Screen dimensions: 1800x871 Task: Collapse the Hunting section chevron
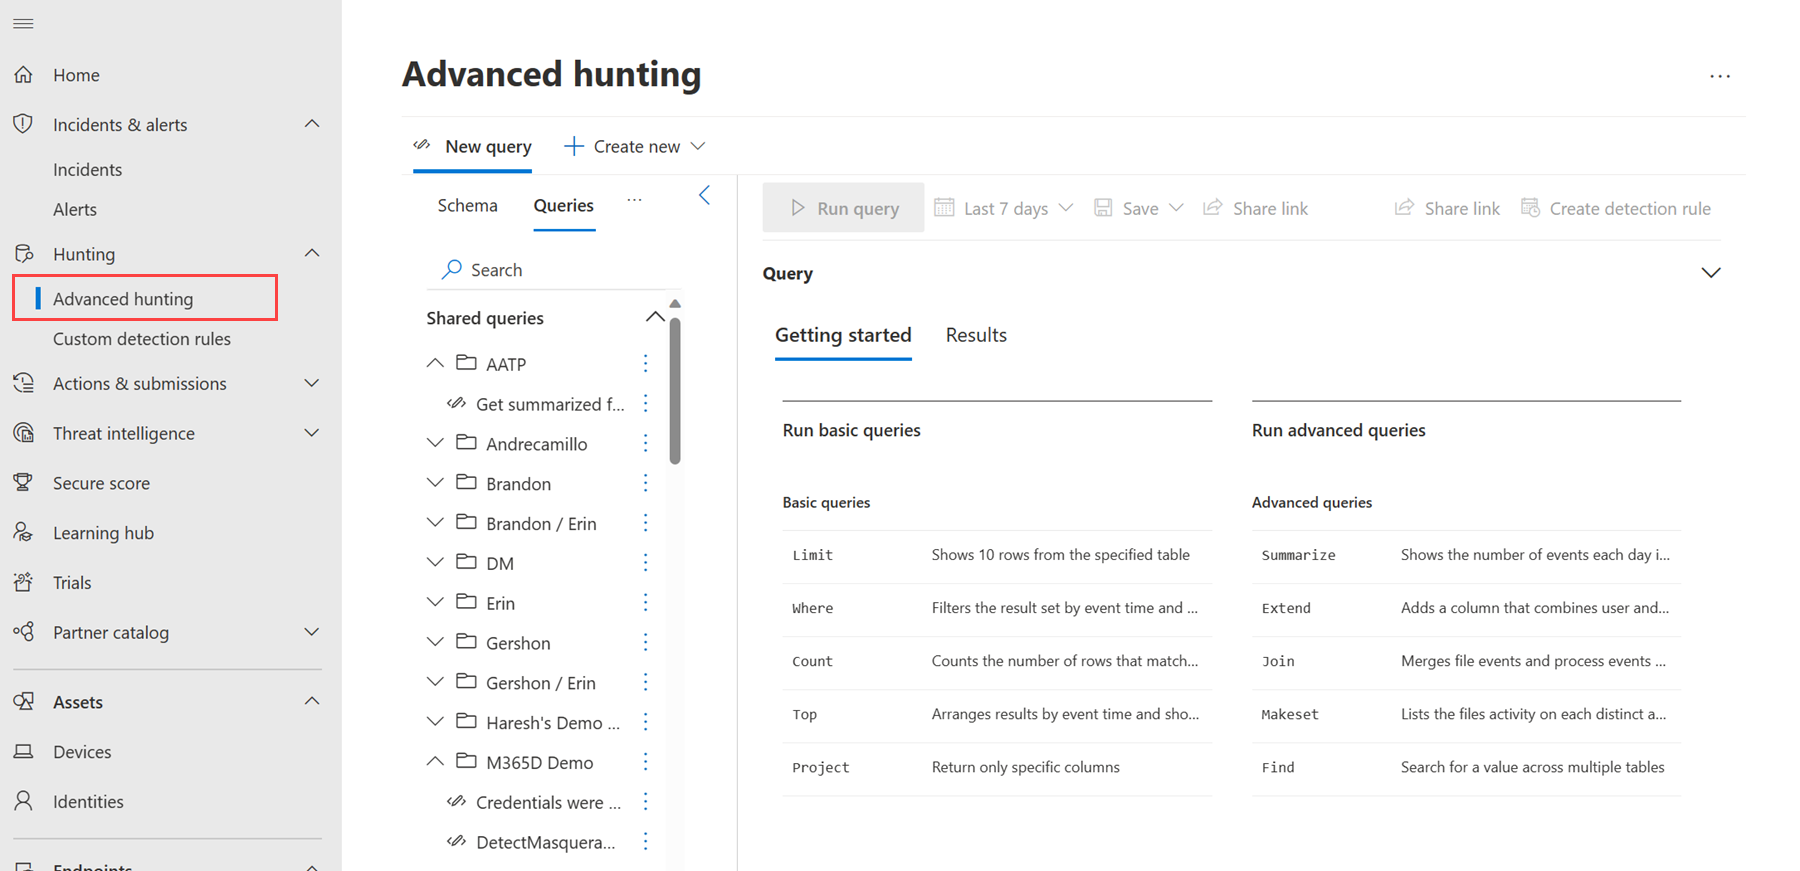[x=312, y=253]
